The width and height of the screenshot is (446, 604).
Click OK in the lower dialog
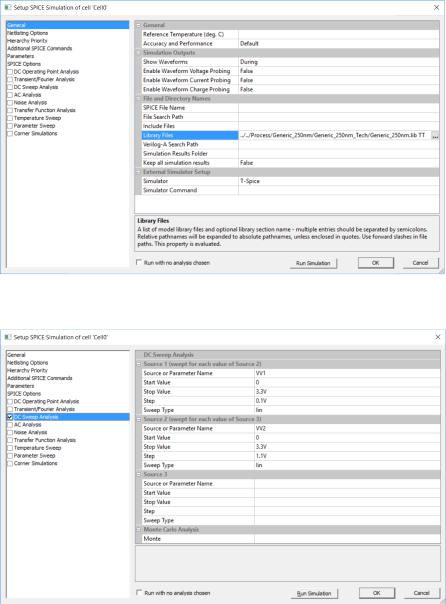click(377, 593)
